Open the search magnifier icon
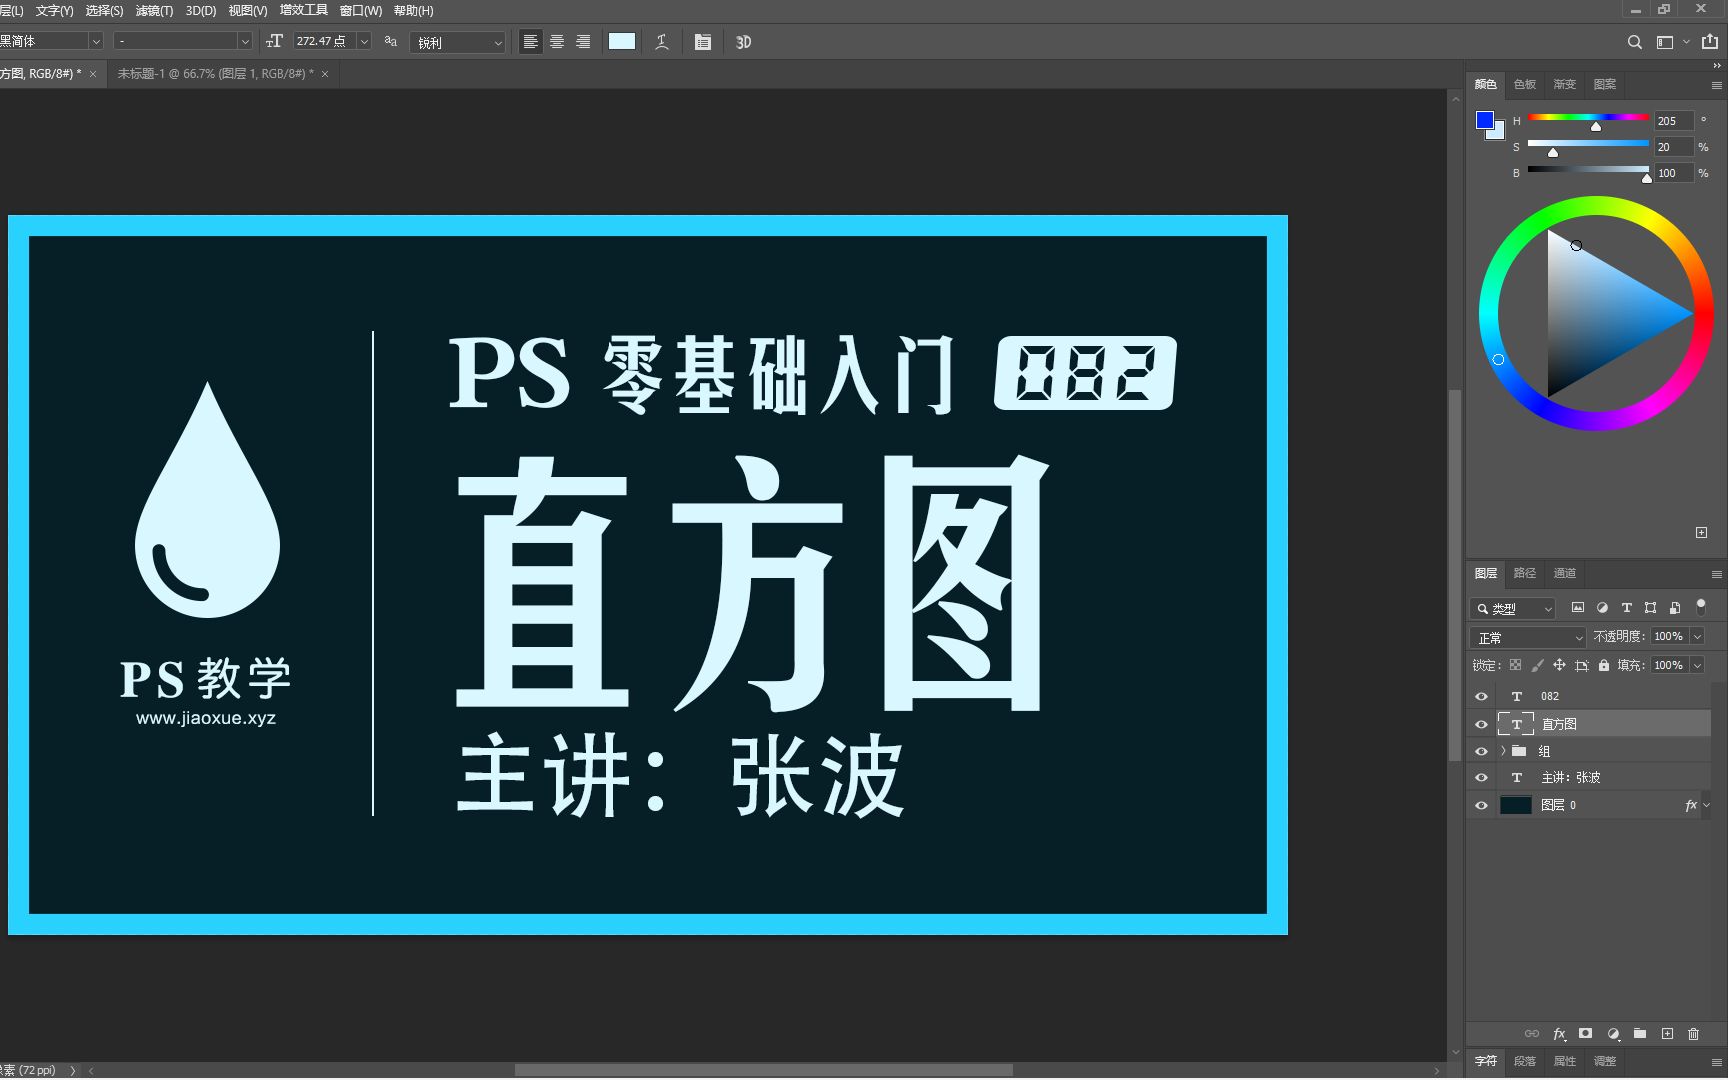This screenshot has width=1728, height=1080. click(x=1634, y=42)
